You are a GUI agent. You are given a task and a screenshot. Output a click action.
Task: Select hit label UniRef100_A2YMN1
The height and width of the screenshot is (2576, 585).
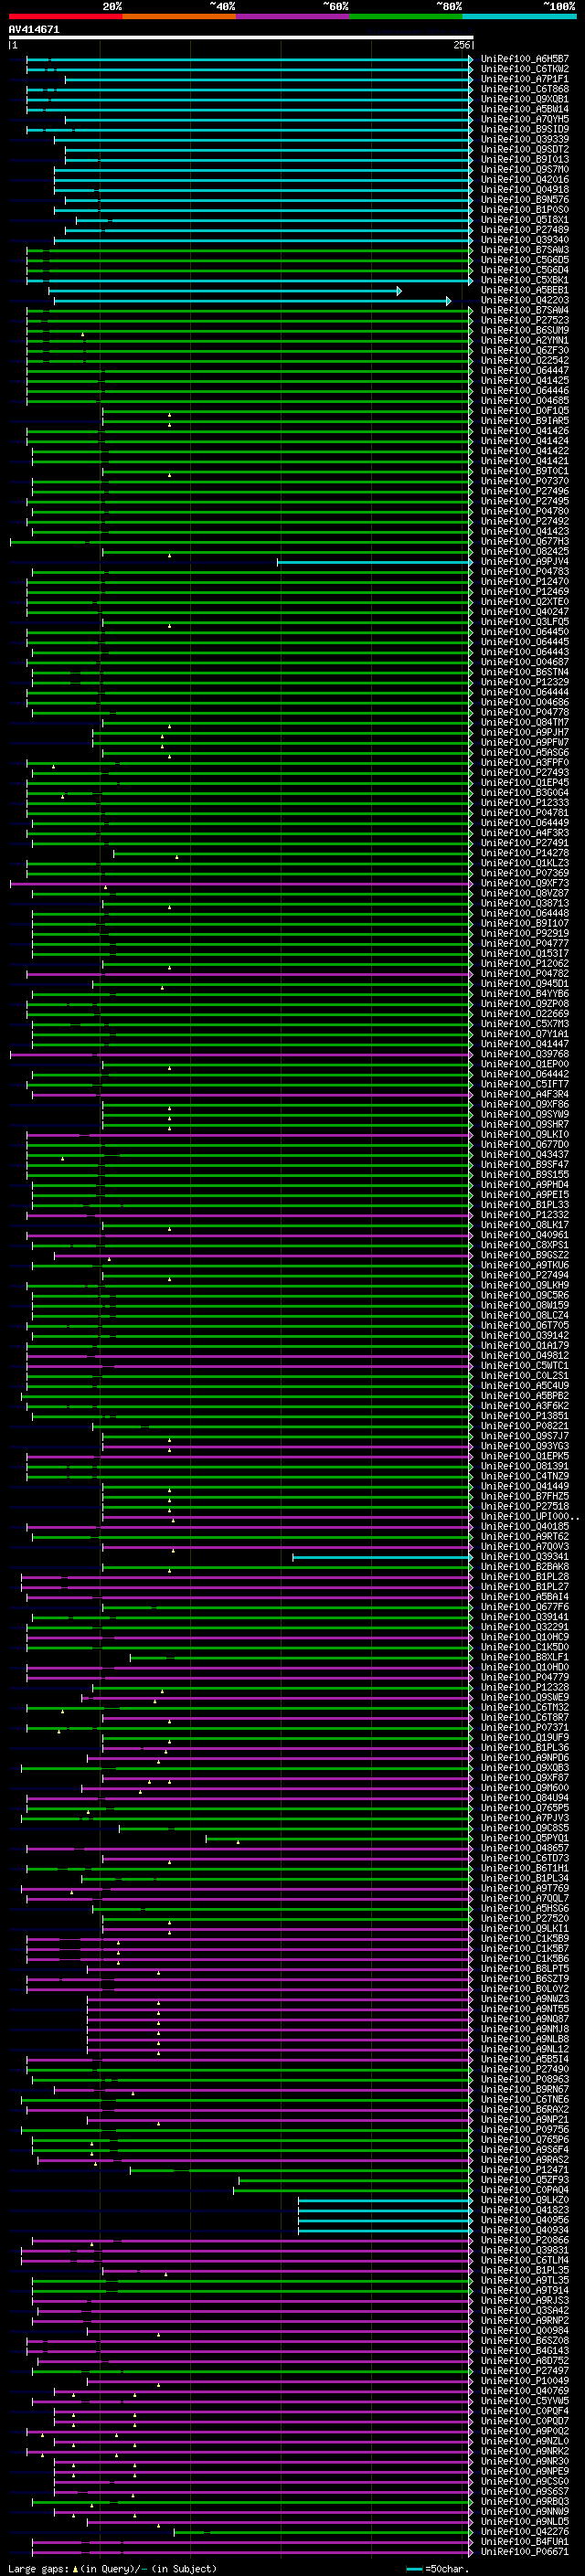pyautogui.click(x=525, y=340)
